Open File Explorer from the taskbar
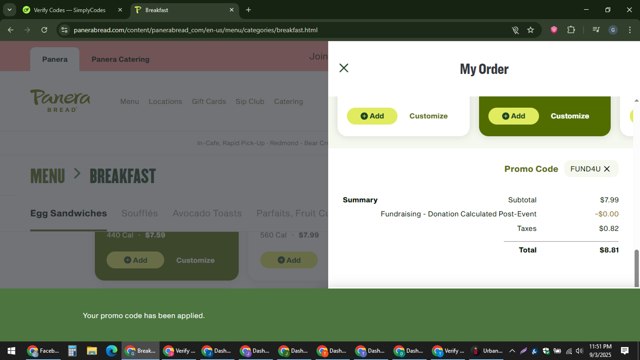This screenshot has height=360, width=640. [92, 351]
